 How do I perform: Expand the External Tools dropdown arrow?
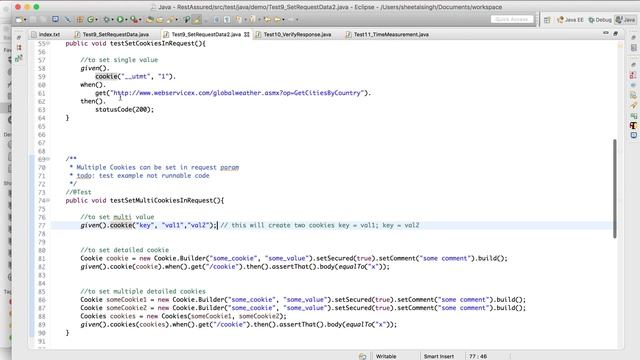(x=140, y=20)
